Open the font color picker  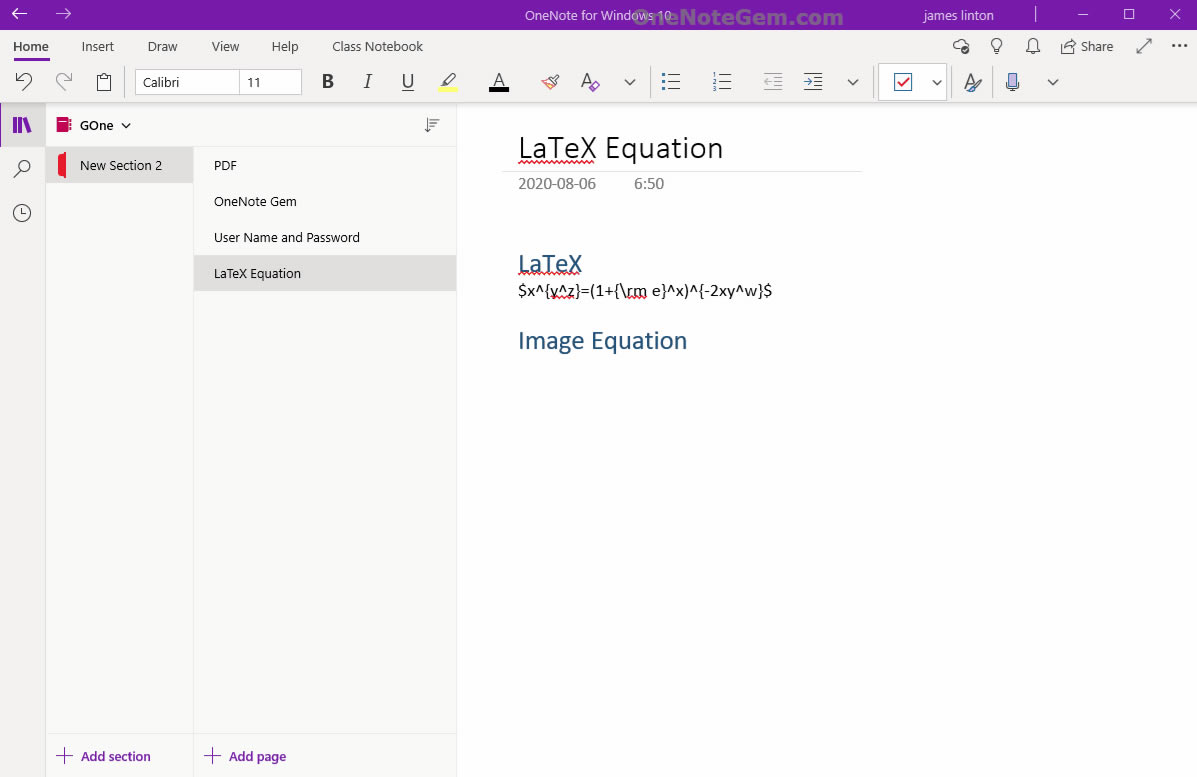pyautogui.click(x=498, y=82)
